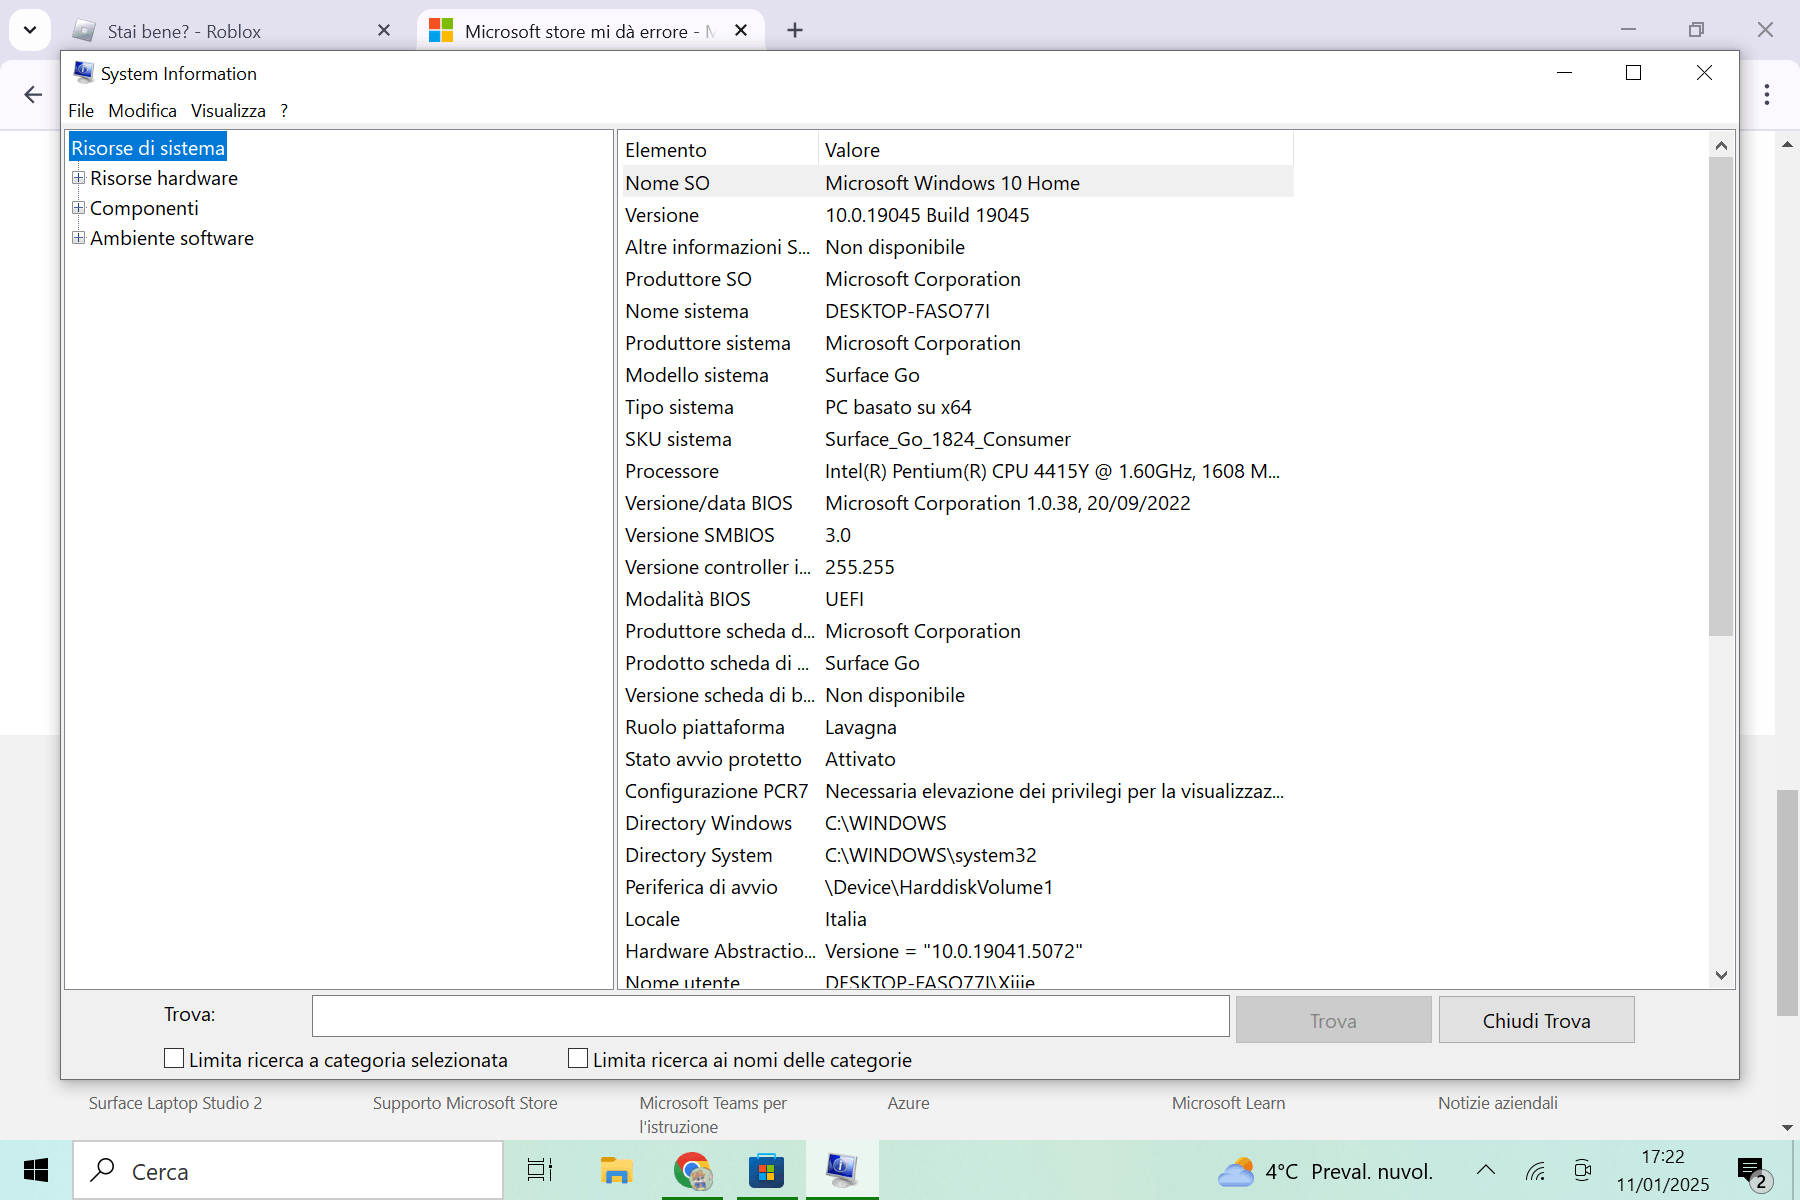Click the taskbar Cerca search box
This screenshot has height=1200, width=1800.
pos(288,1170)
